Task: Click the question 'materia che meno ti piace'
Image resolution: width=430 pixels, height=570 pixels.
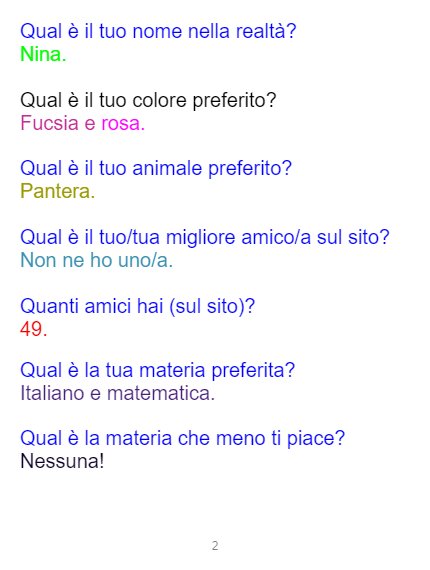Action: 182,438
